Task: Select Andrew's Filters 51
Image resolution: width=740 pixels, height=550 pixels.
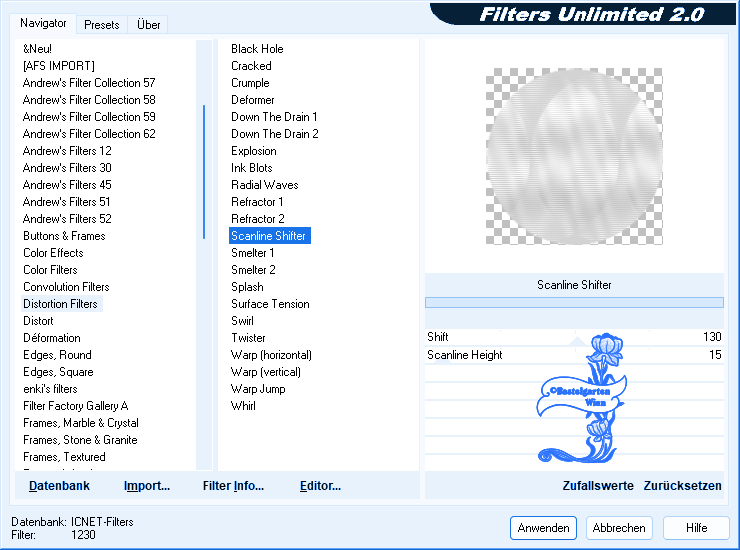Action: click(x=67, y=202)
